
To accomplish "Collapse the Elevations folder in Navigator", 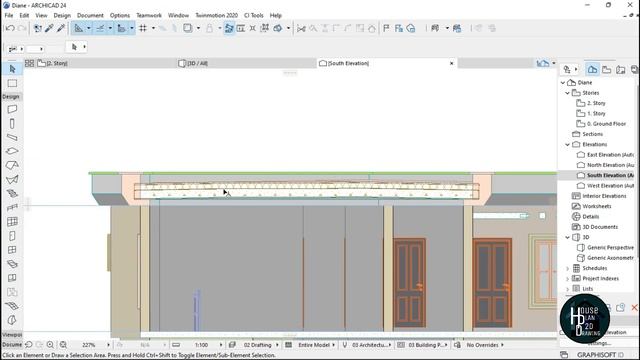I will pyautogui.click(x=567, y=144).
